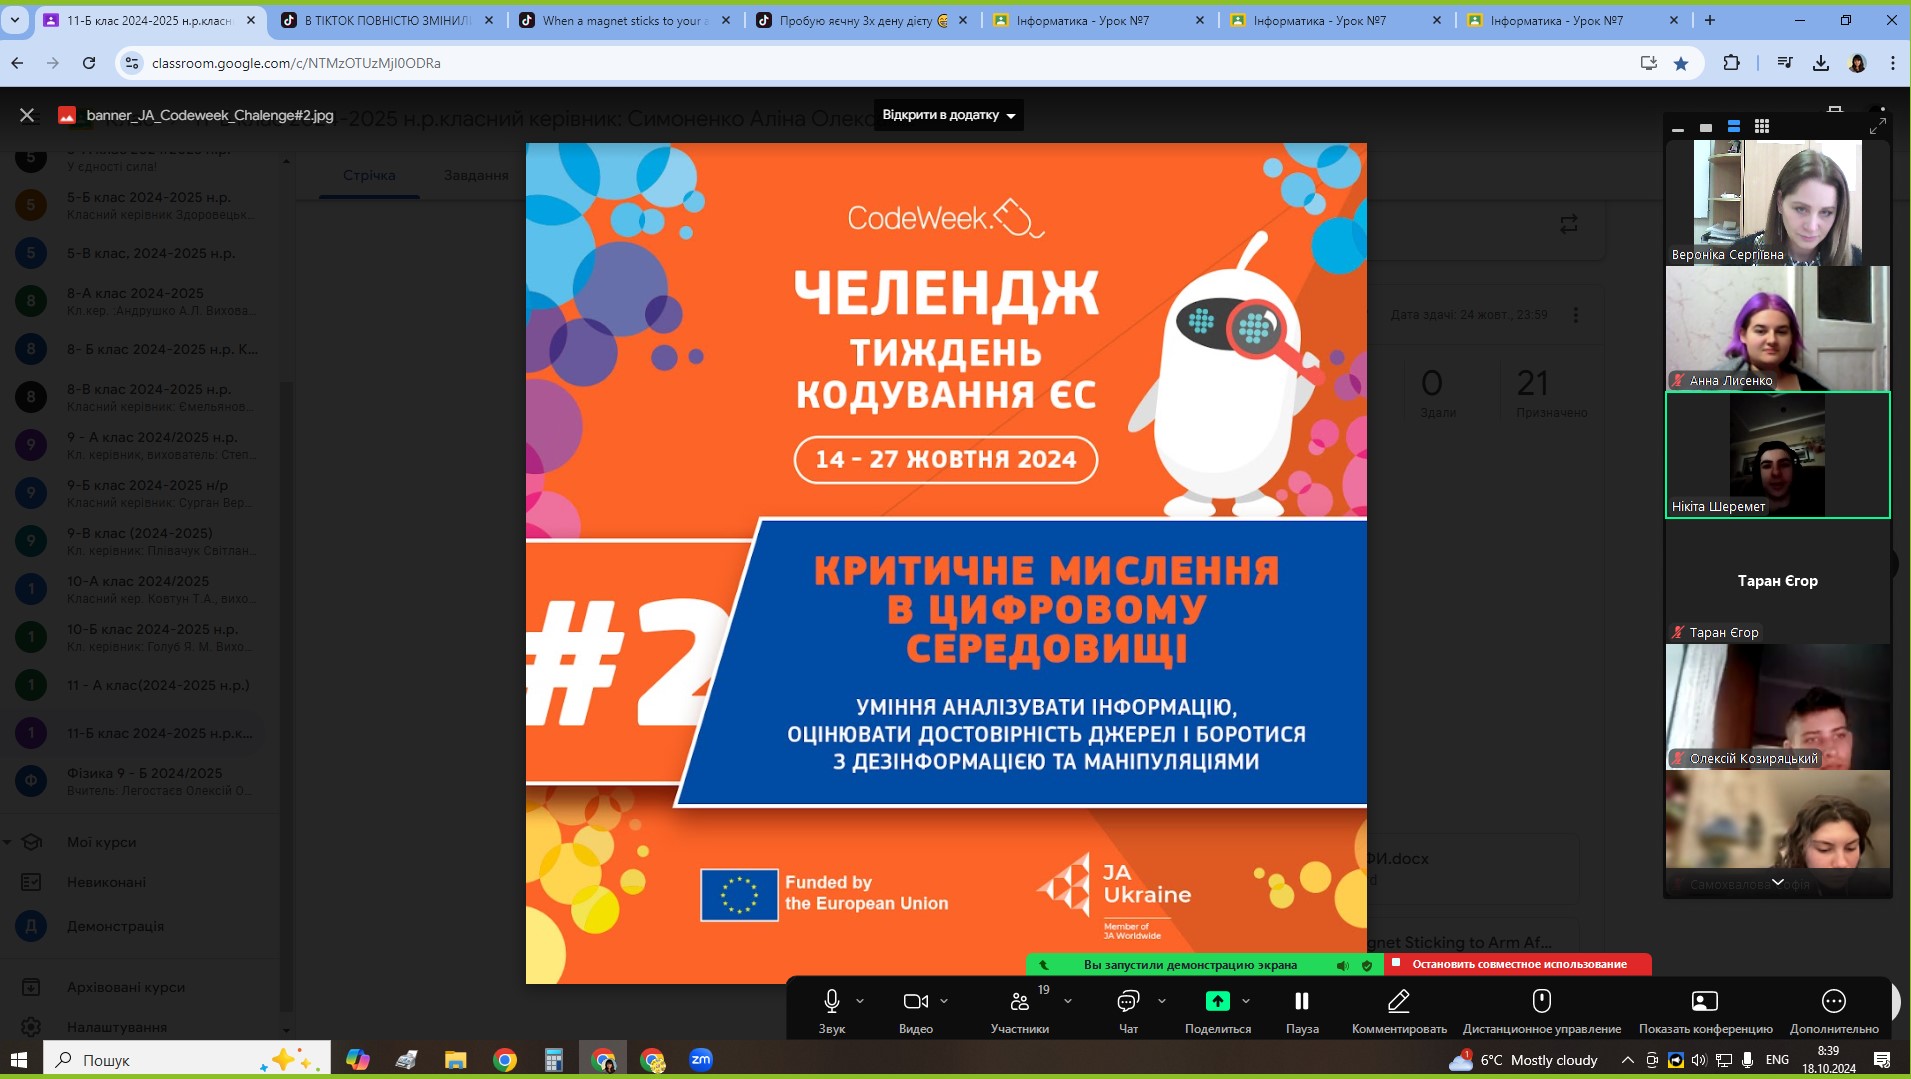The width and height of the screenshot is (1911, 1079).
Task: Mute the Zoom microphone (Звук)
Action: coord(831,1002)
